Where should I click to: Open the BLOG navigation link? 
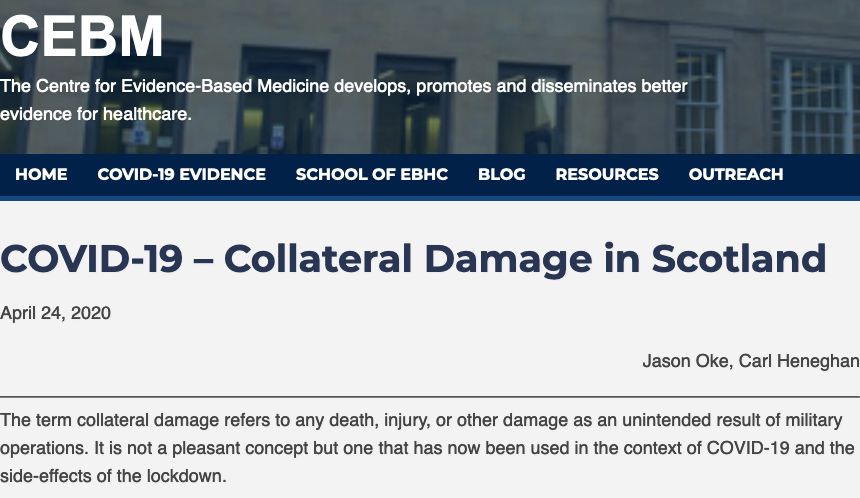click(x=502, y=174)
